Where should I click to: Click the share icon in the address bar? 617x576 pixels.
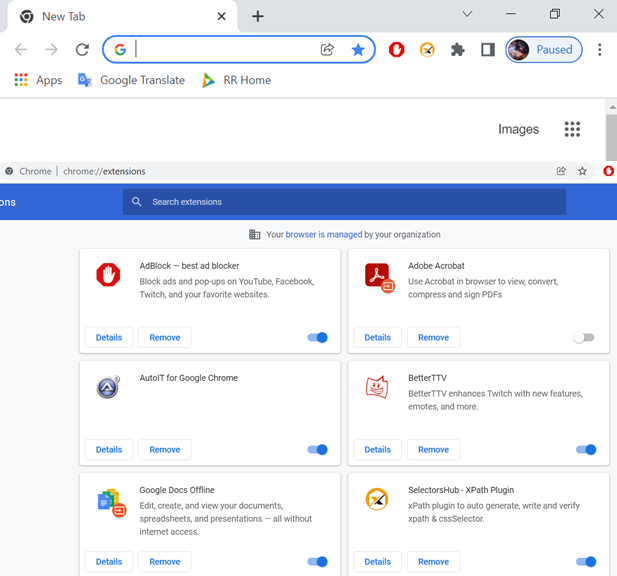(327, 50)
